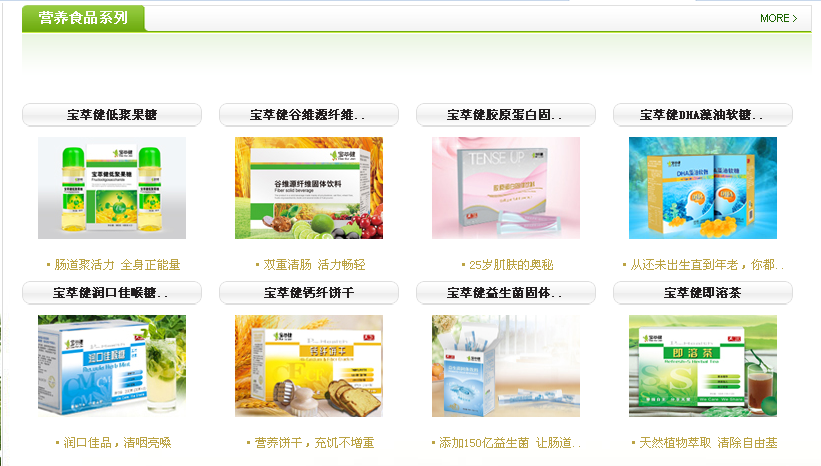821x466 pixels.
Task: Open the green instant tea product image
Action: click(x=703, y=366)
